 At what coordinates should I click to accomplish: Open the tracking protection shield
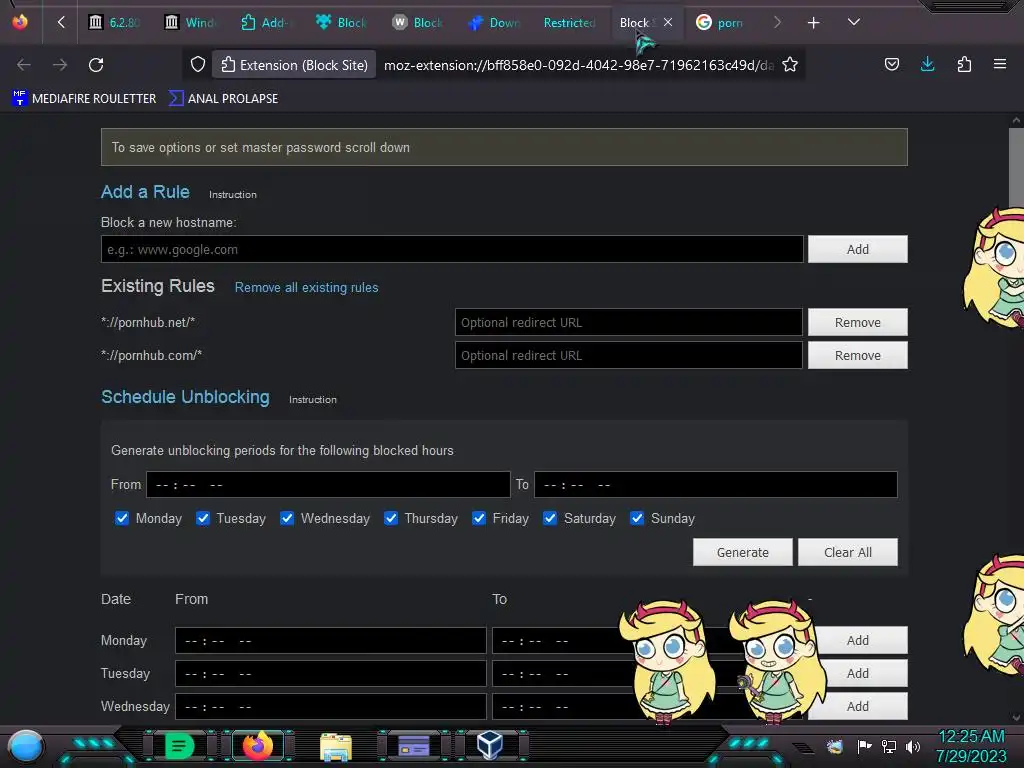(198, 65)
